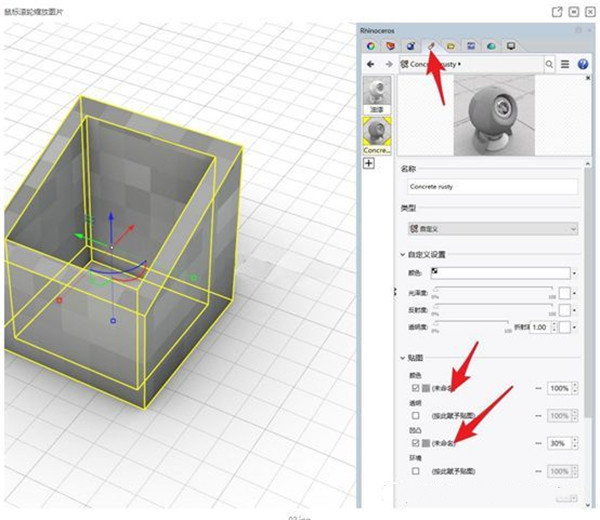Image resolution: width=600 pixels, height=520 pixels.
Task: Add a new material with plus button
Action: pyautogui.click(x=369, y=163)
